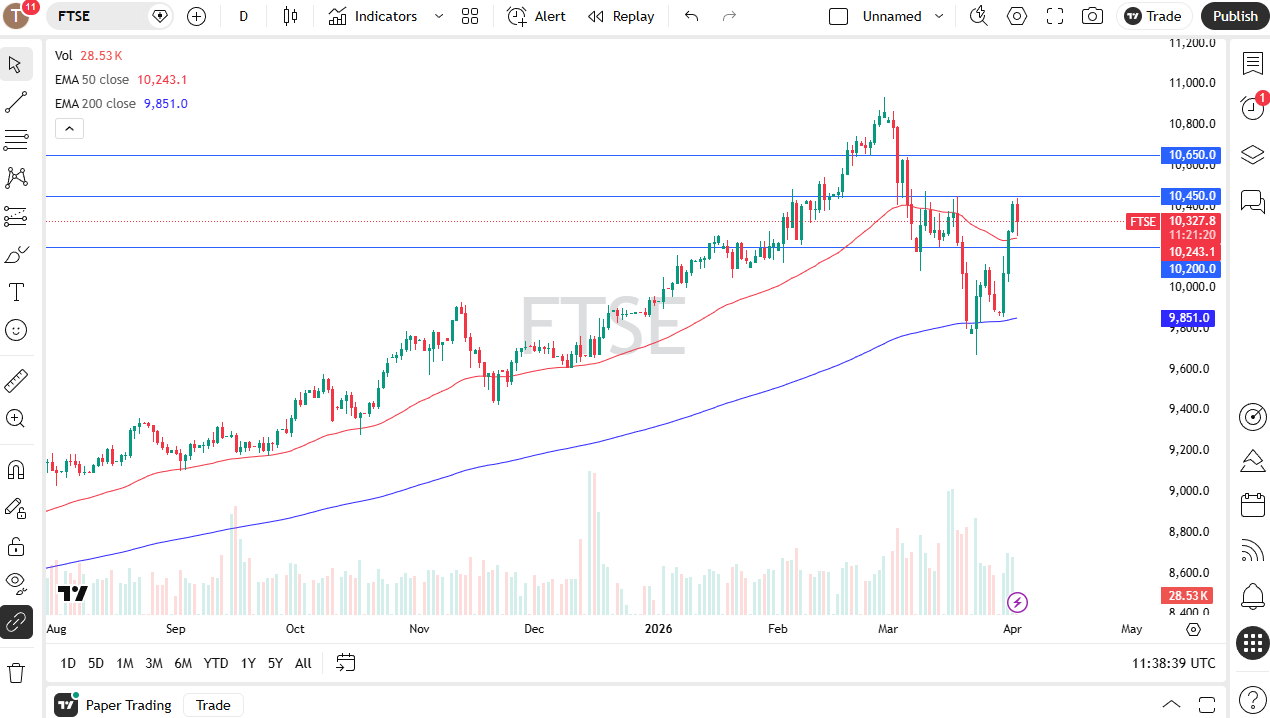The height and width of the screenshot is (718, 1270).
Task: Open the candlestick chart style menu
Action: click(x=291, y=16)
